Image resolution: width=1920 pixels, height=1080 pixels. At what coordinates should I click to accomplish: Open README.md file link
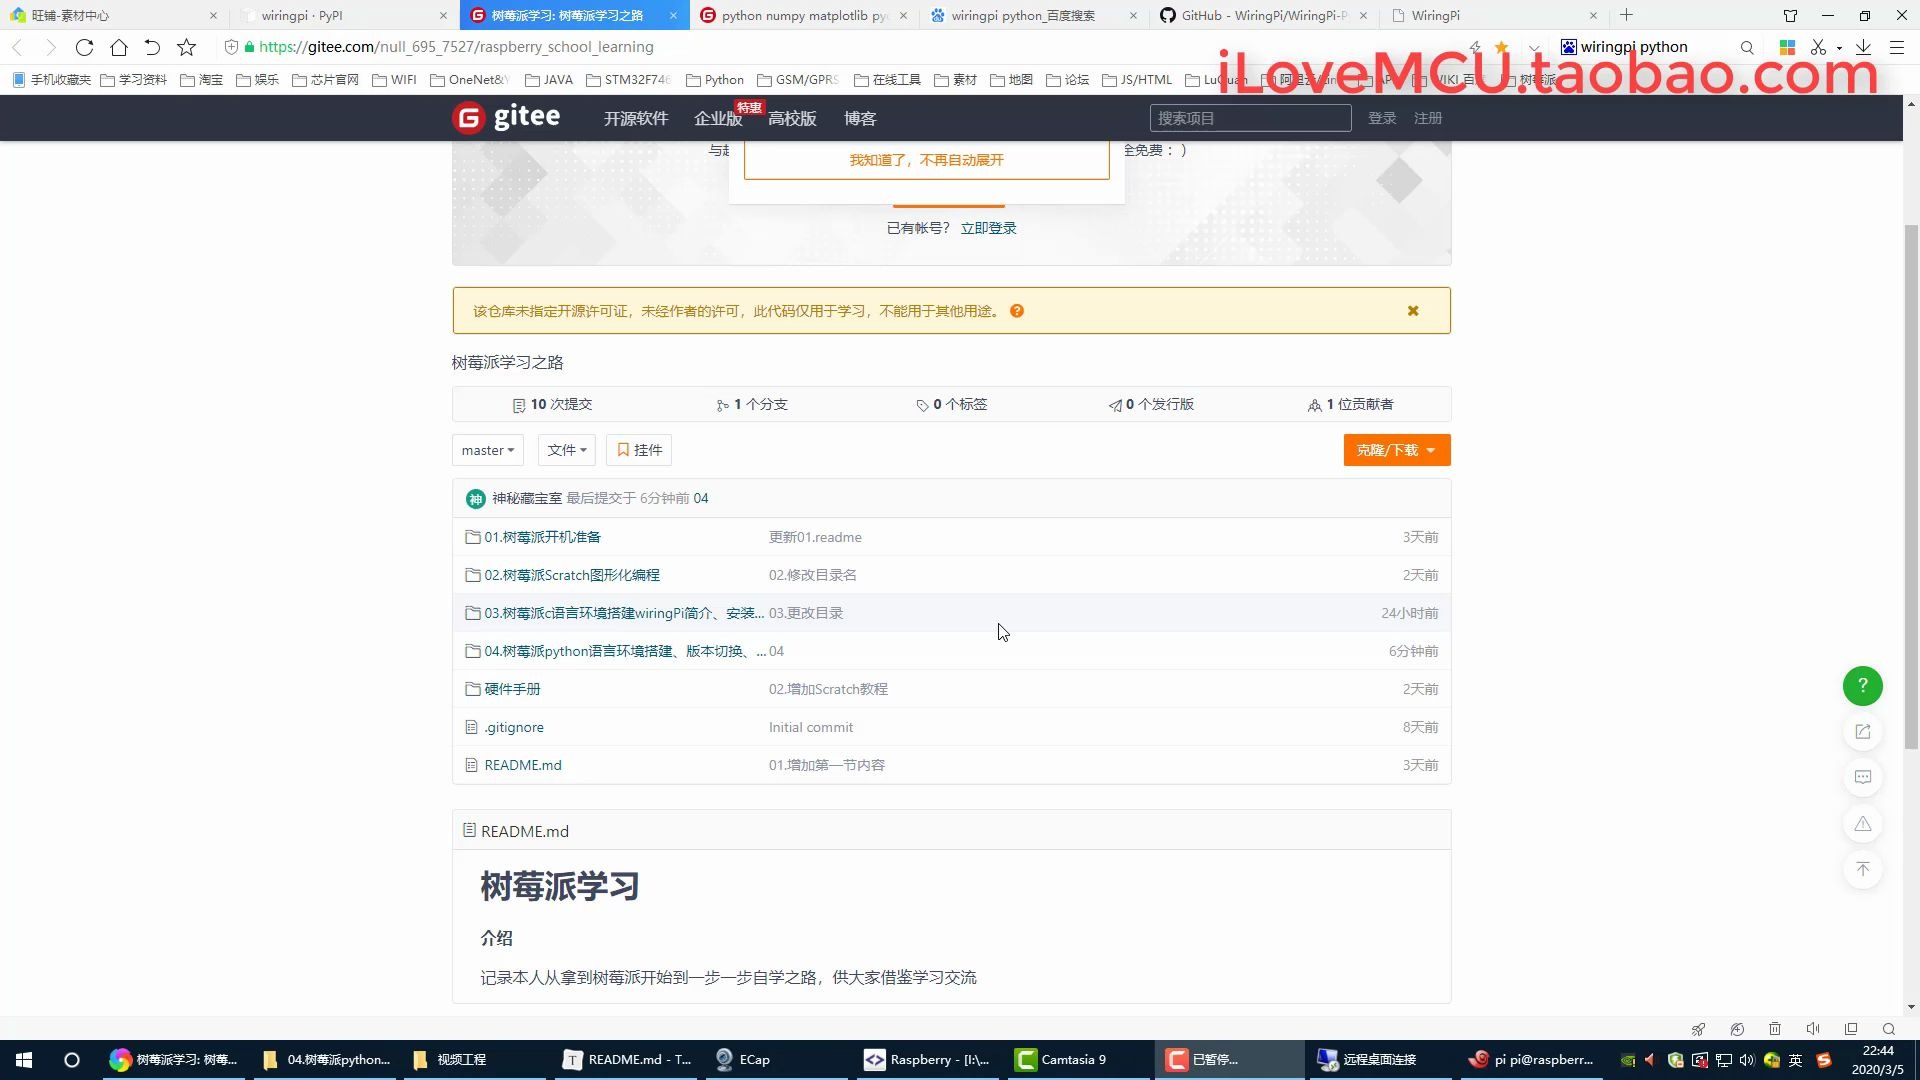[x=524, y=765]
